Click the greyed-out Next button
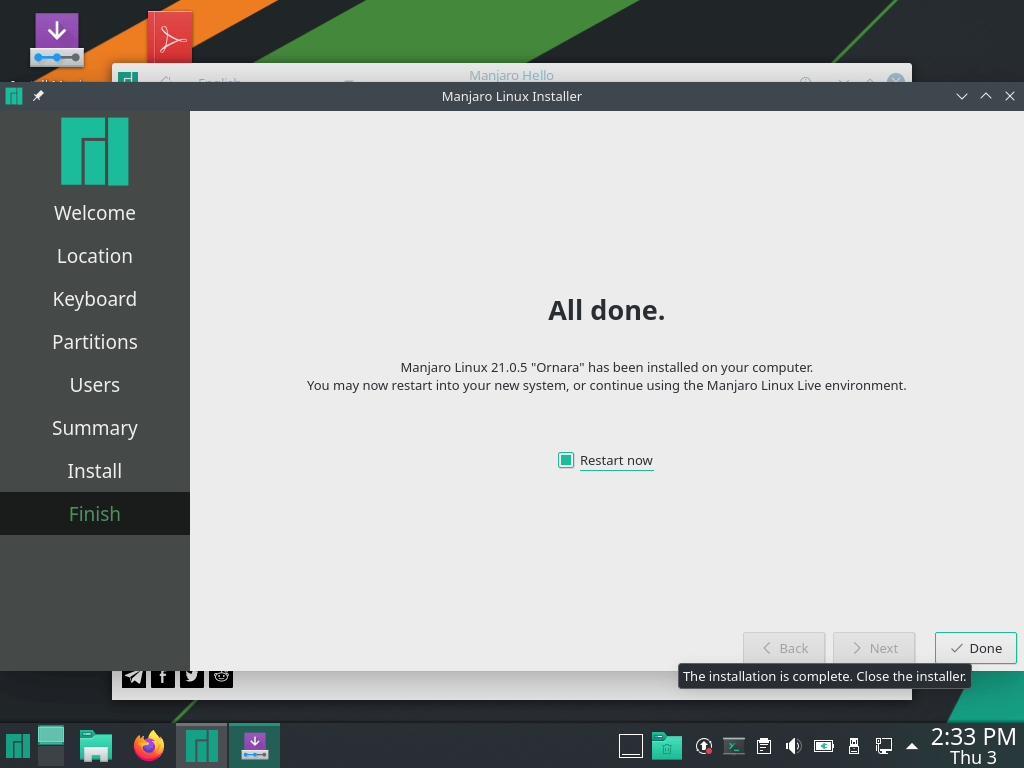 pos(874,648)
